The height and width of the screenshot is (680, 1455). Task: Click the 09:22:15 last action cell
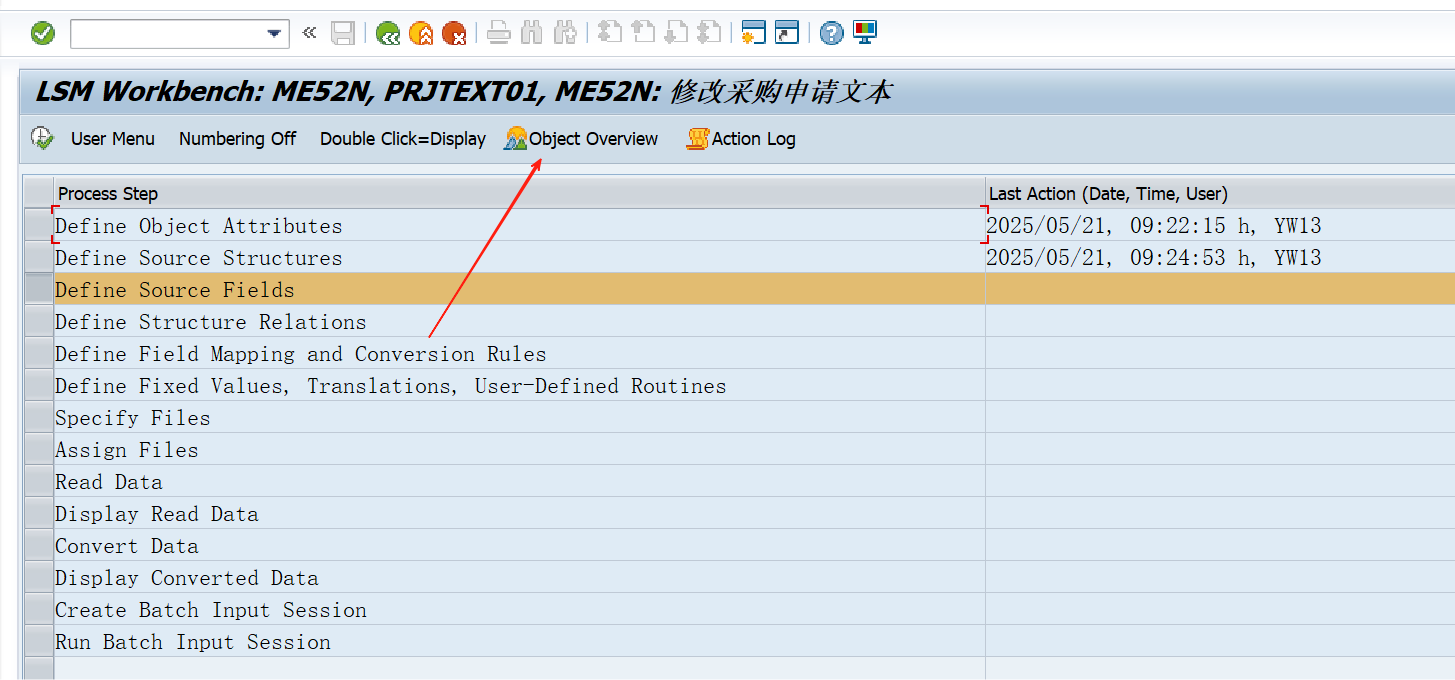(x=1220, y=226)
